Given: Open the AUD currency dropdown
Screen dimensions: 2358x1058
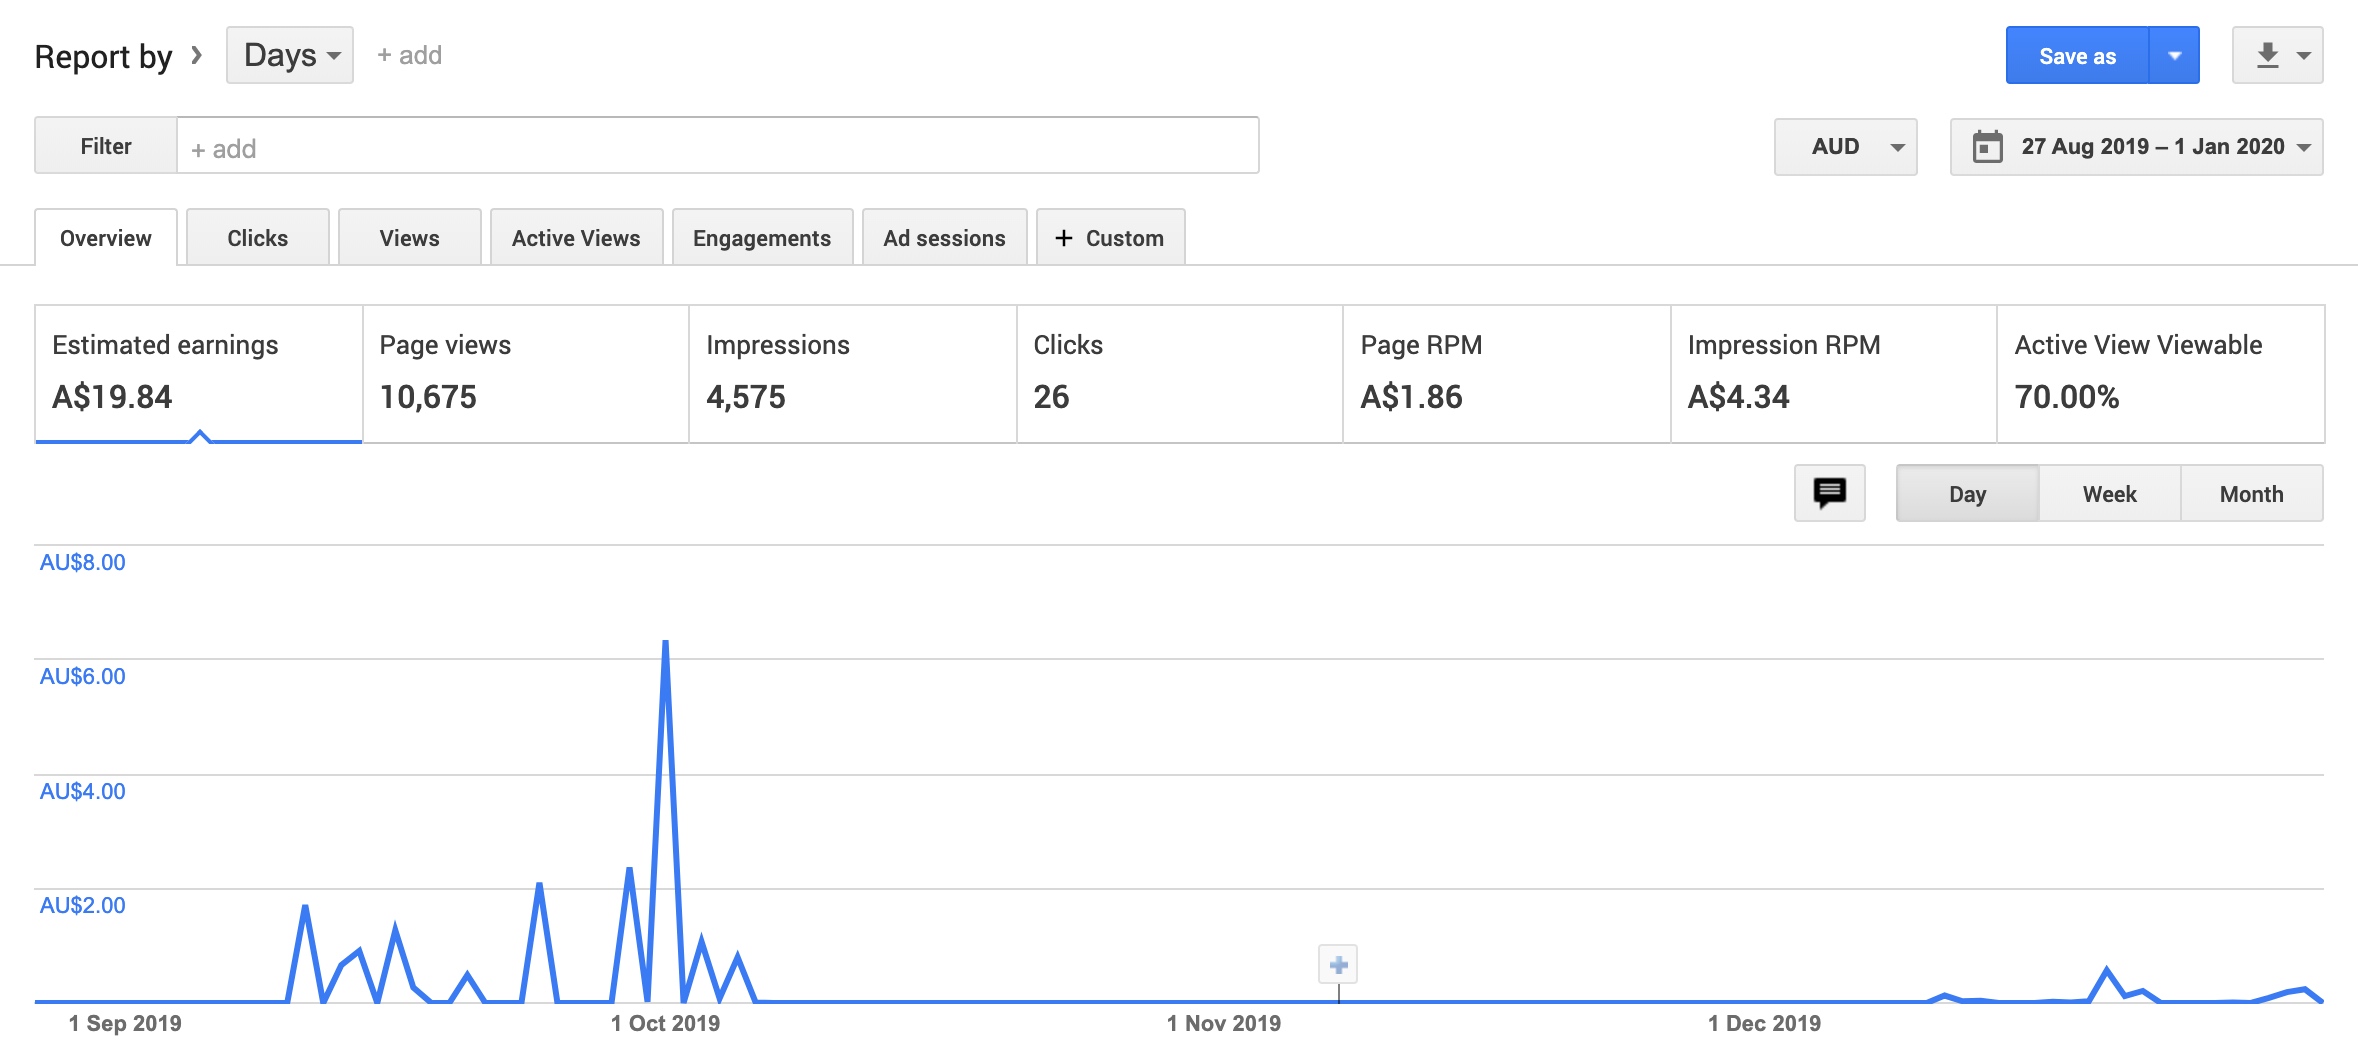Looking at the screenshot, I should [1845, 147].
